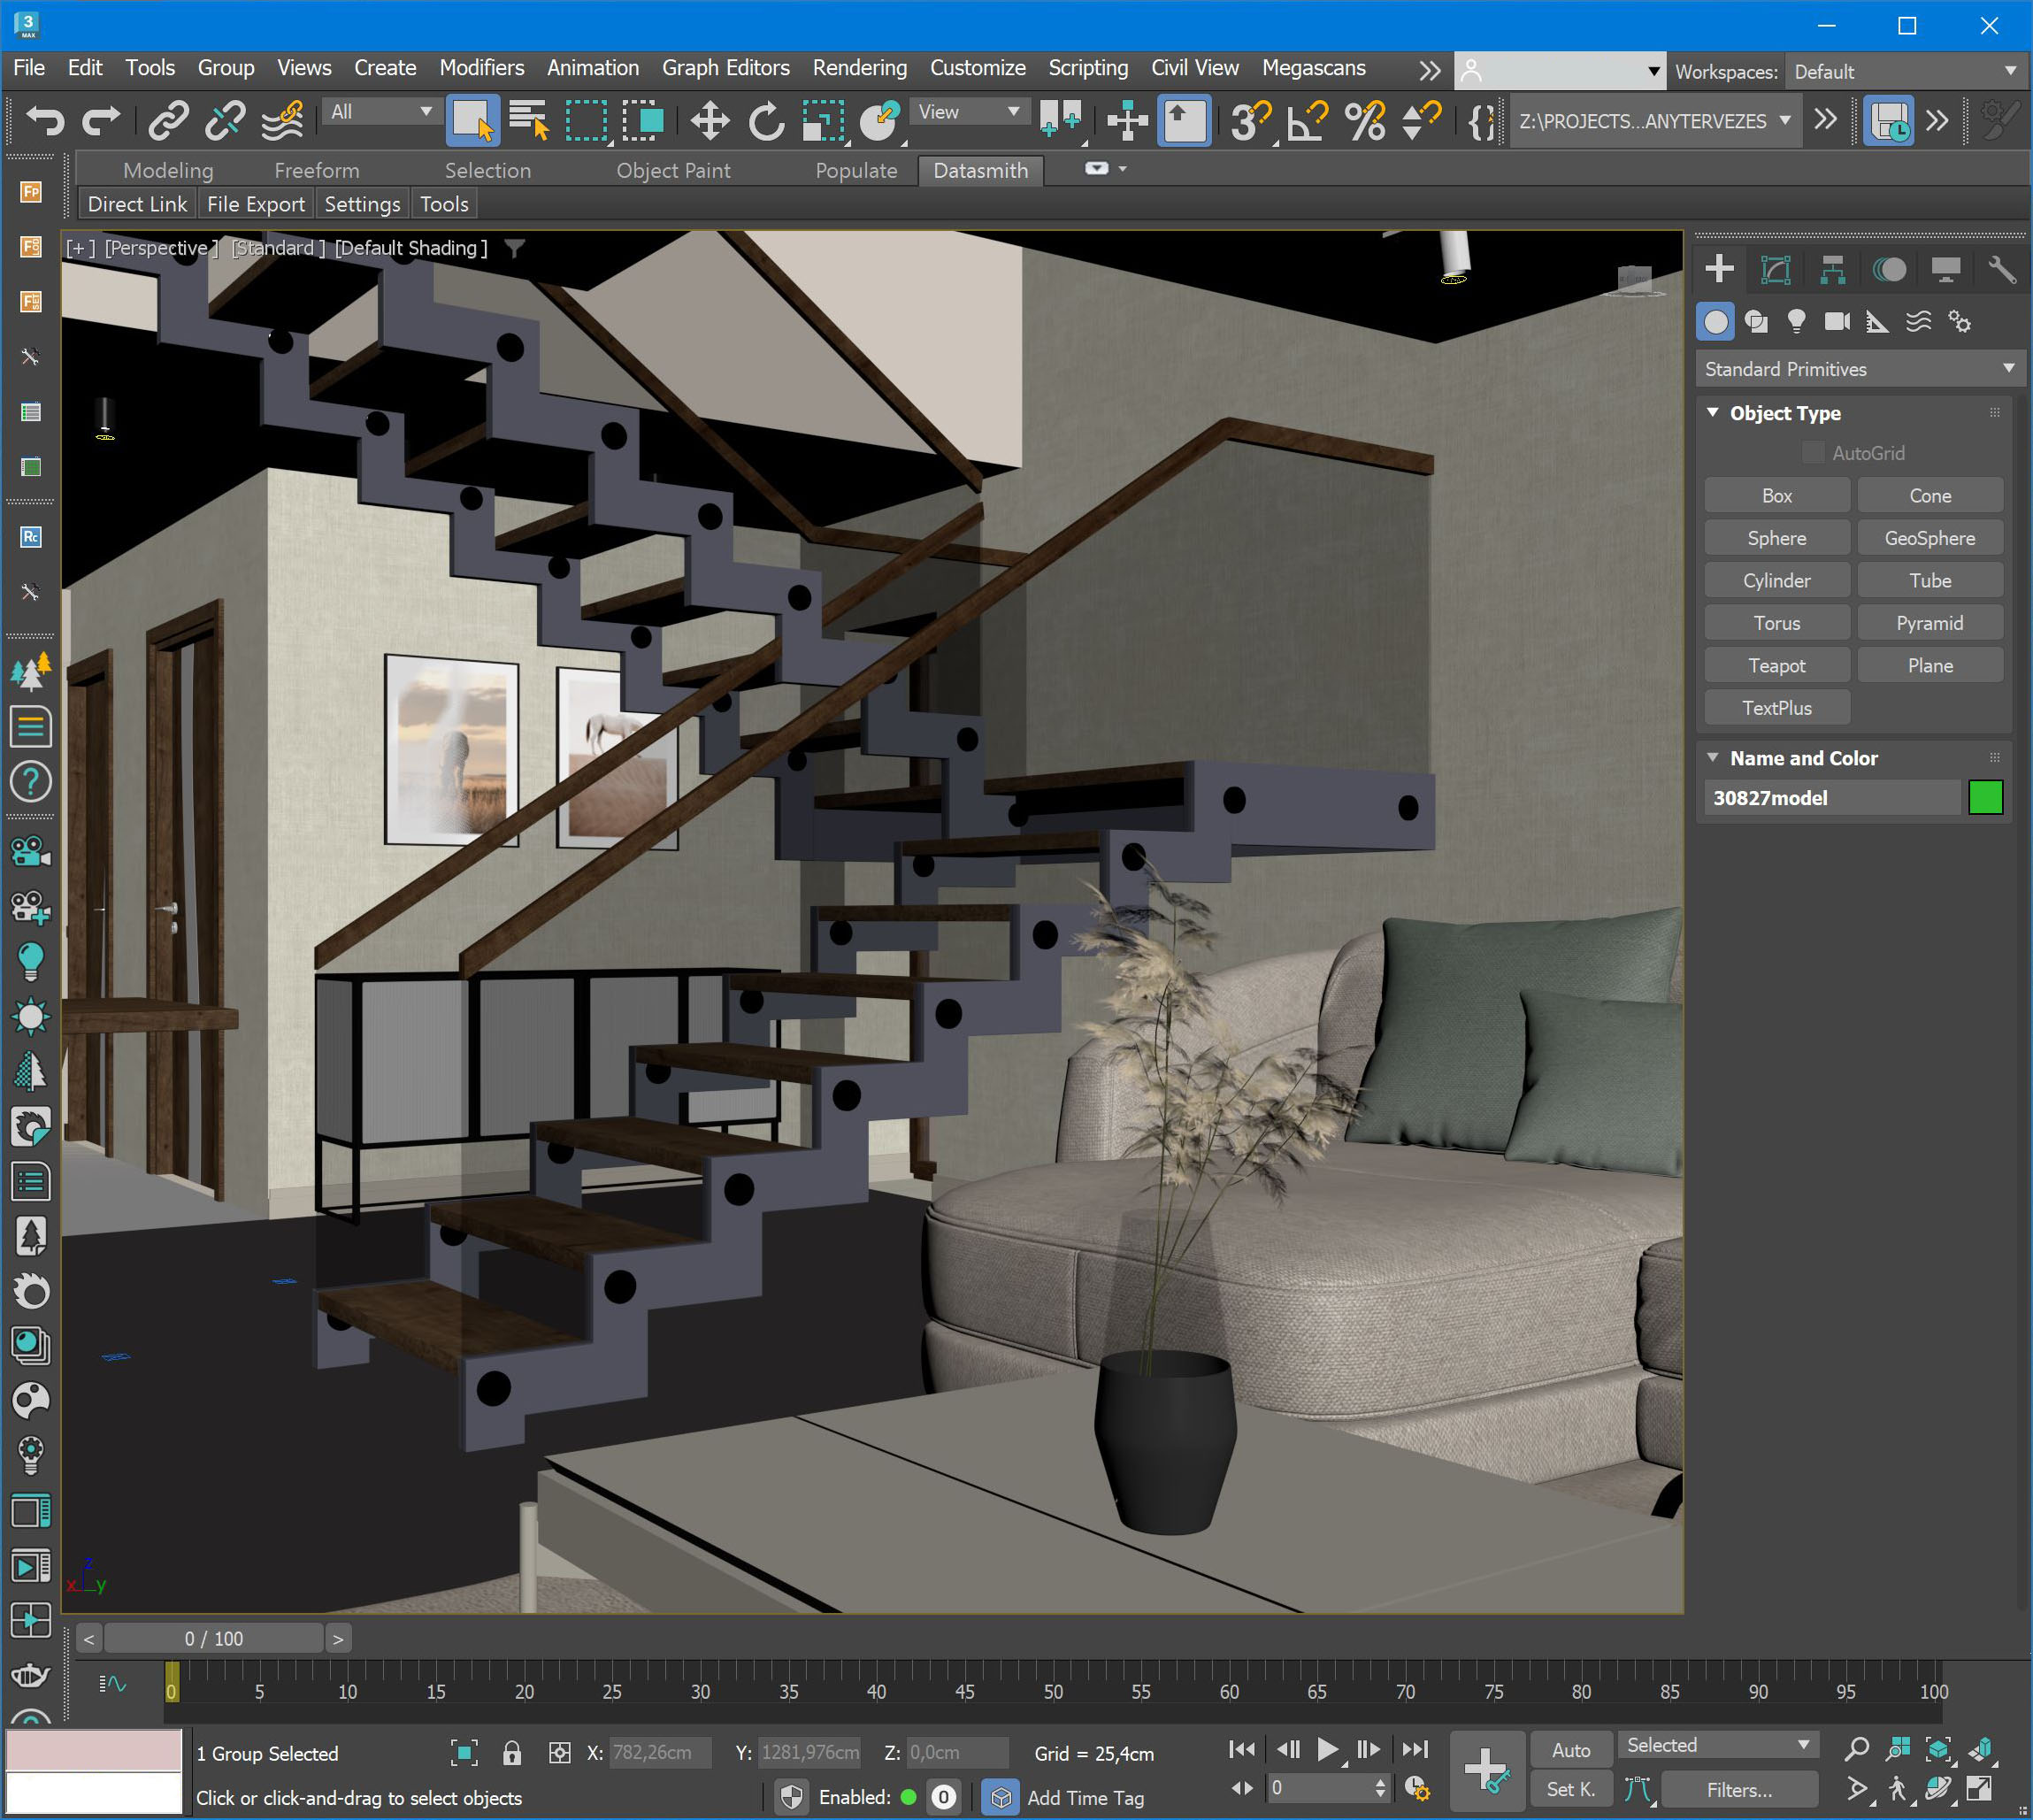Screen dimensions: 2033x1820
Task: Enable the AutoGrid checkbox
Action: [x=1812, y=453]
